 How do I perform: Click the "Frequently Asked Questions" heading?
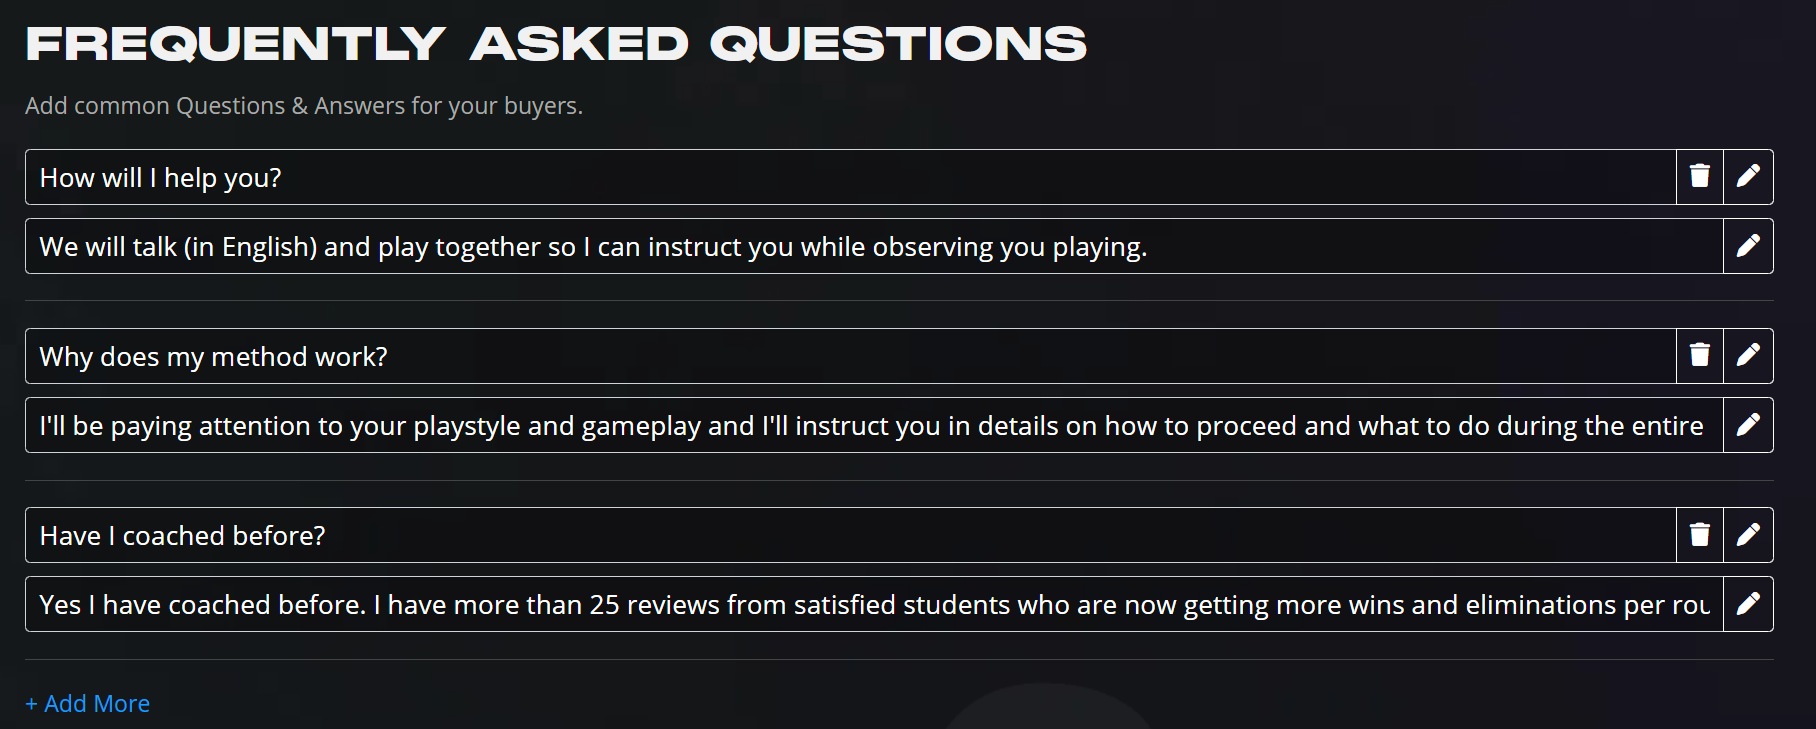click(556, 44)
